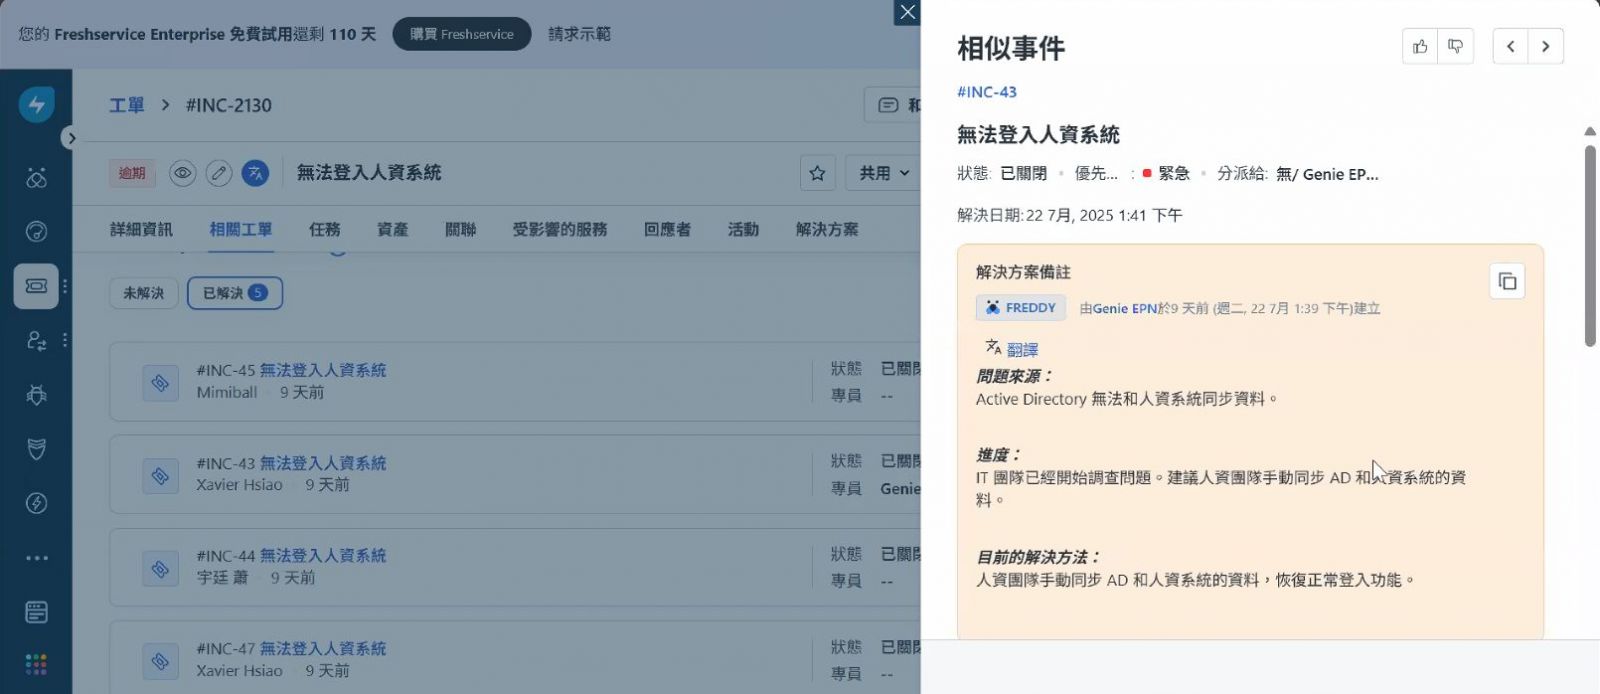Open the tickets module in sidebar

37,286
